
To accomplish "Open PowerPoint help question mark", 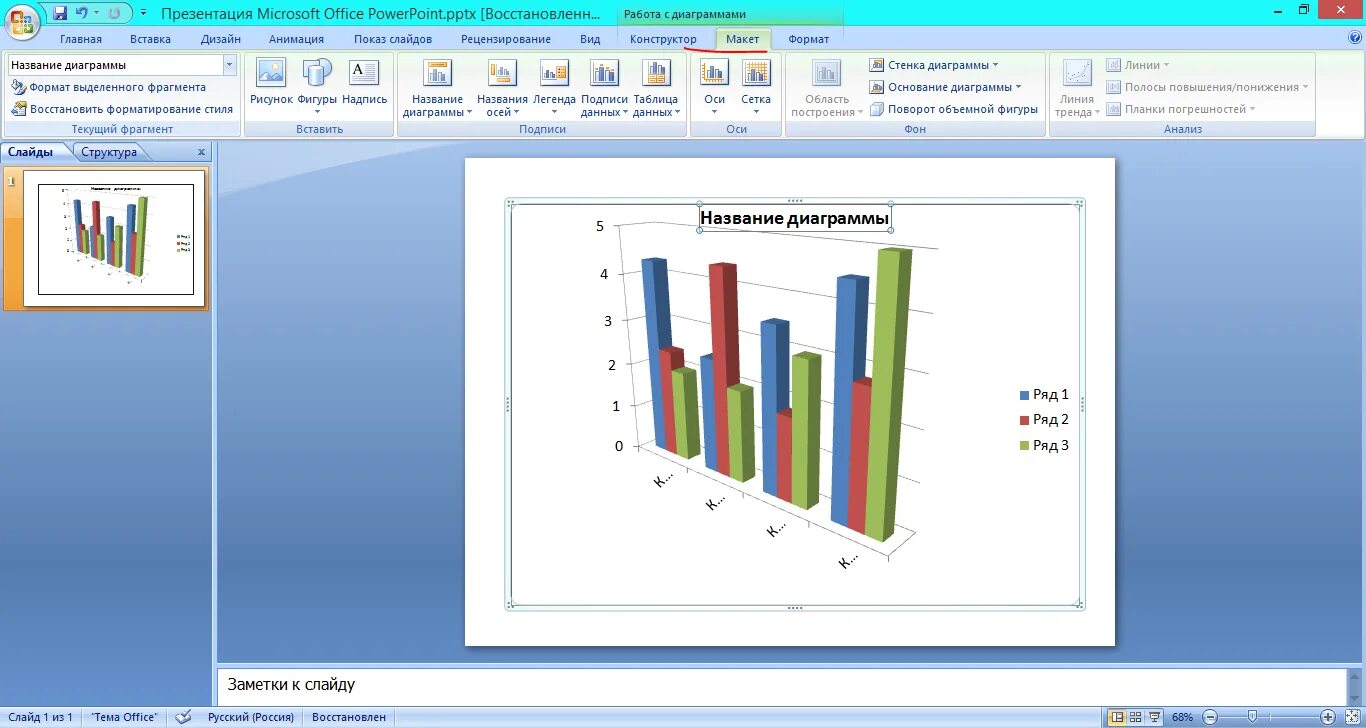I will point(1355,38).
